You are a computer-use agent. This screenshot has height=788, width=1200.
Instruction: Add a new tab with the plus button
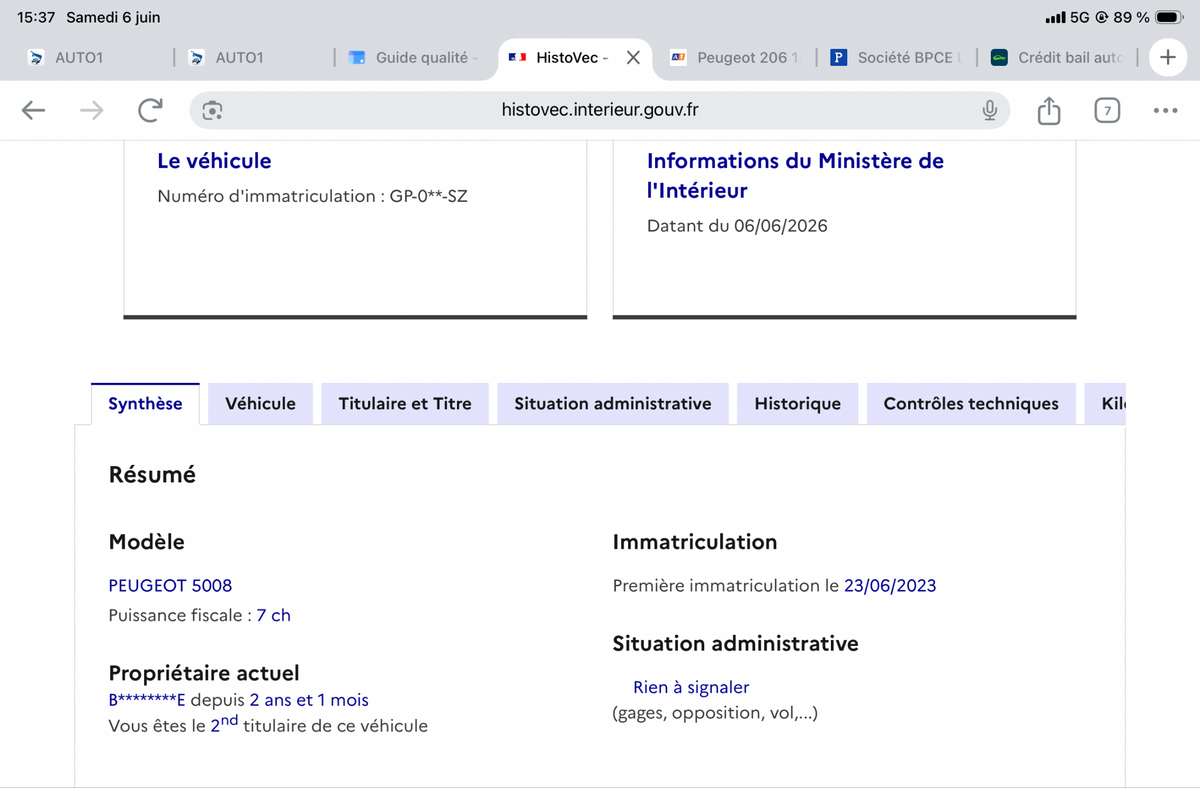pyautogui.click(x=1167, y=58)
